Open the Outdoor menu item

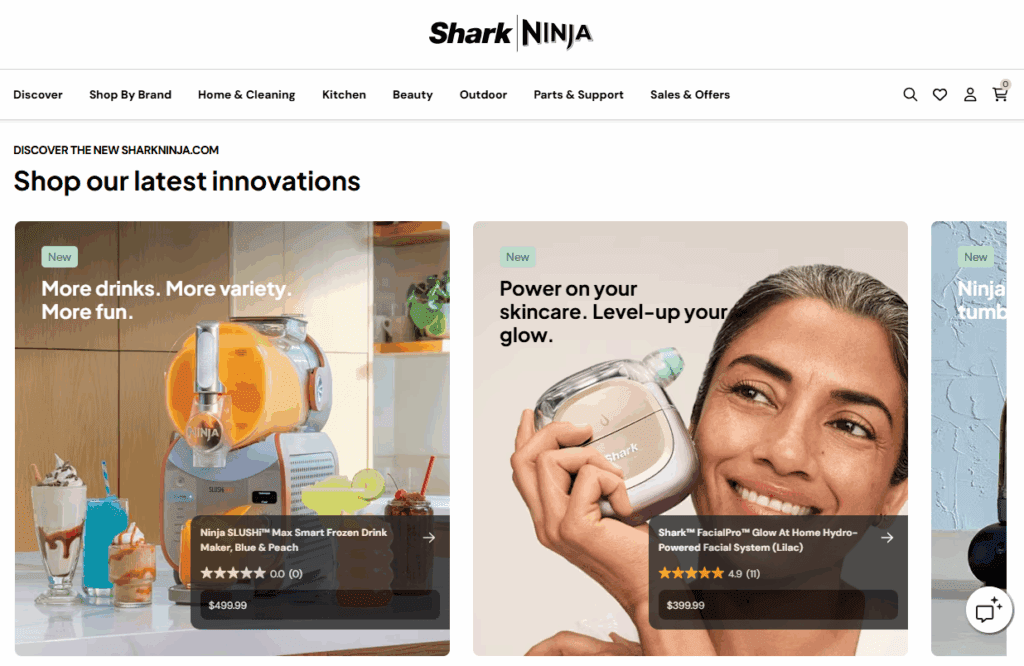[x=483, y=95]
